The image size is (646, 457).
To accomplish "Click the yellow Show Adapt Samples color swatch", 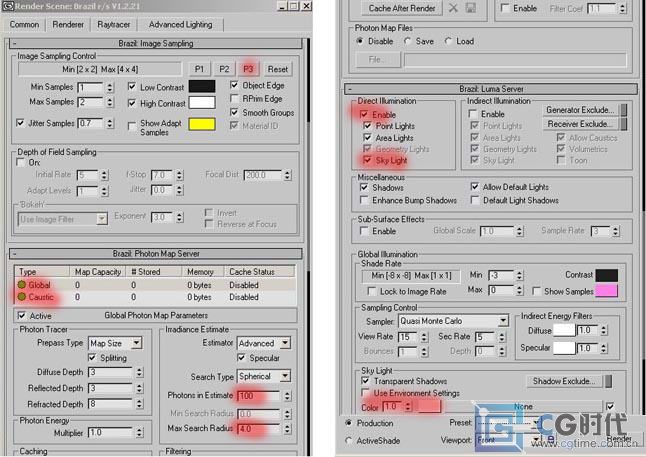I will [x=203, y=124].
